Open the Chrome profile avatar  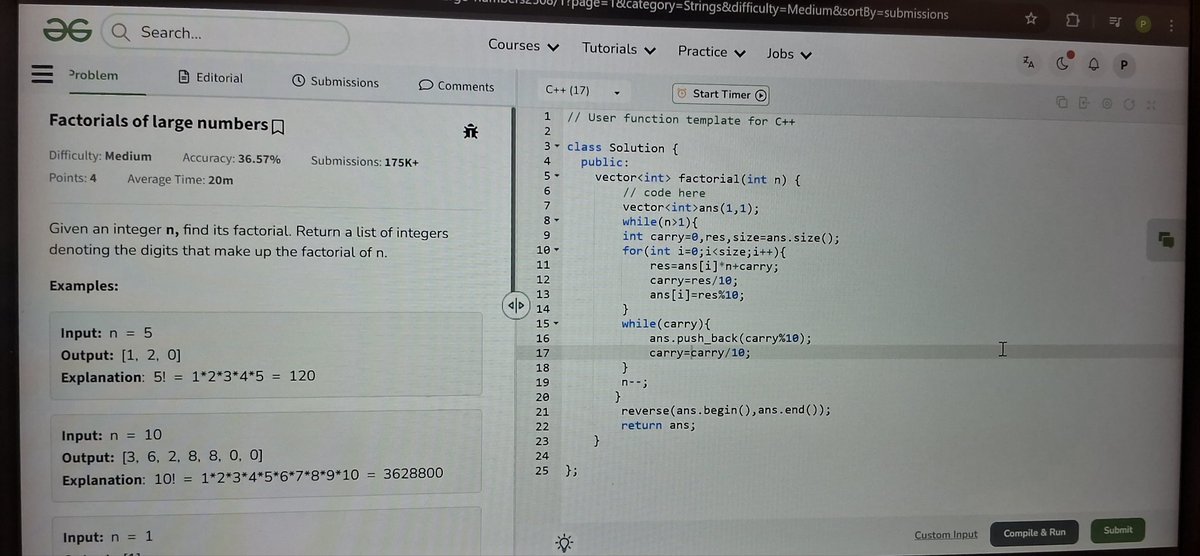tap(1142, 23)
